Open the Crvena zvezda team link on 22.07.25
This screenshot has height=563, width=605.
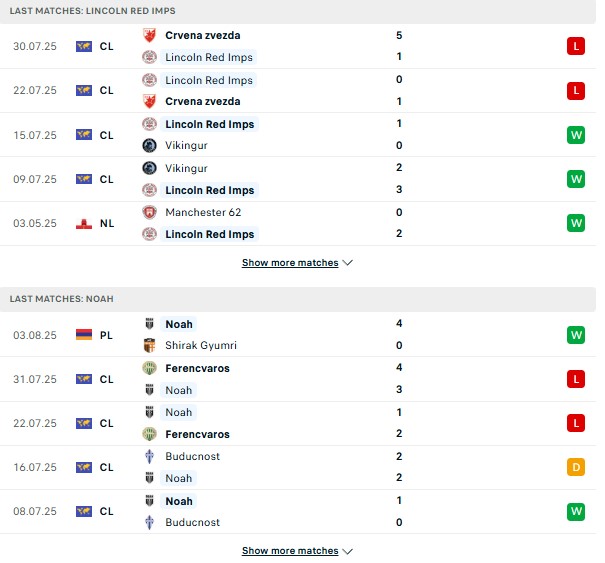(x=203, y=101)
